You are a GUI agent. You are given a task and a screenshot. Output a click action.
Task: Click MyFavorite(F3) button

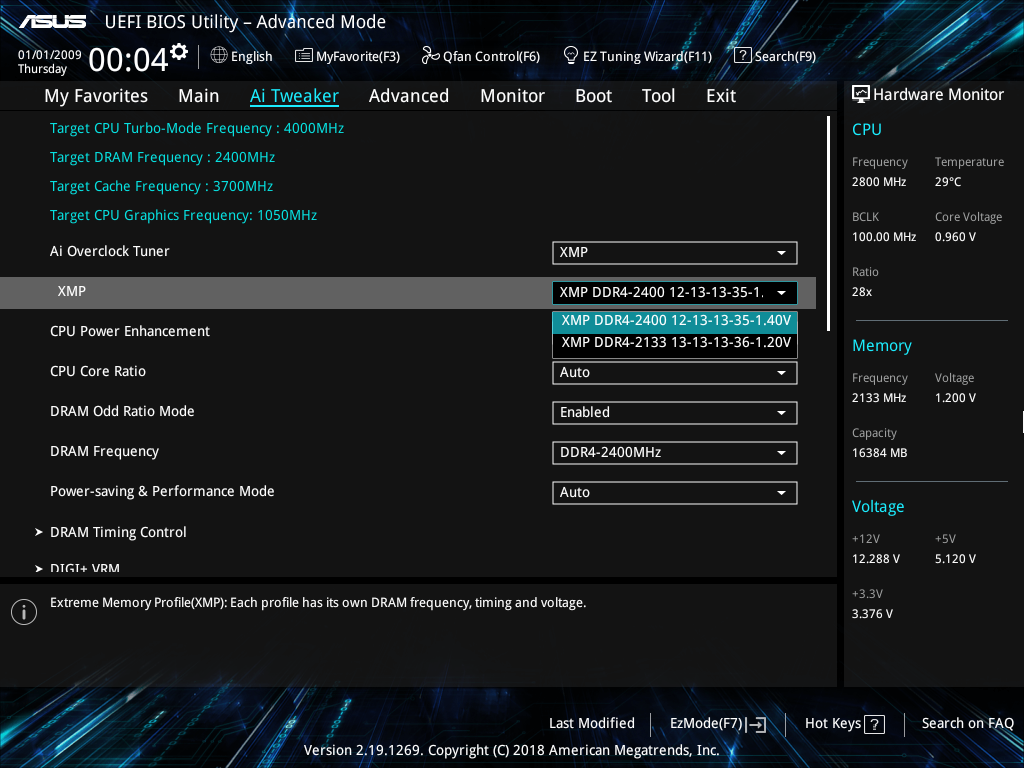(x=347, y=56)
